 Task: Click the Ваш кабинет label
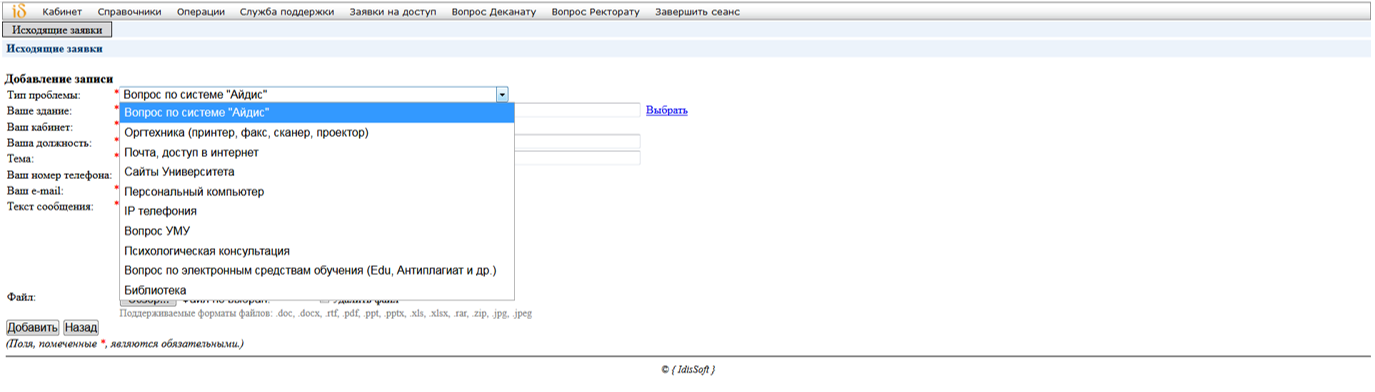click(40, 126)
